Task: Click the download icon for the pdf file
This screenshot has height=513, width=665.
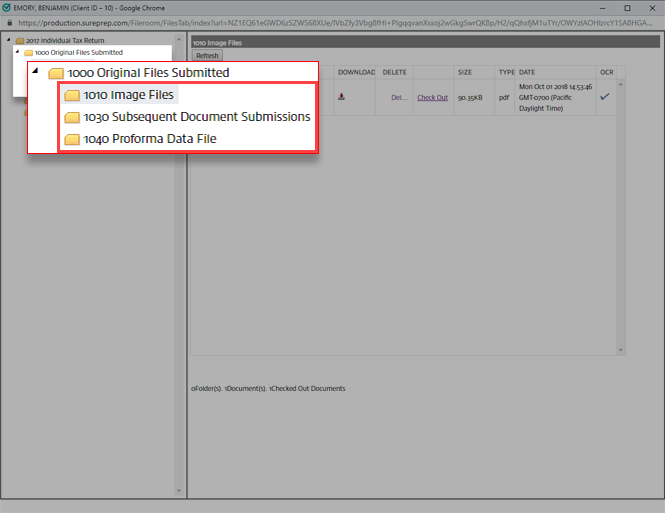Action: point(342,97)
